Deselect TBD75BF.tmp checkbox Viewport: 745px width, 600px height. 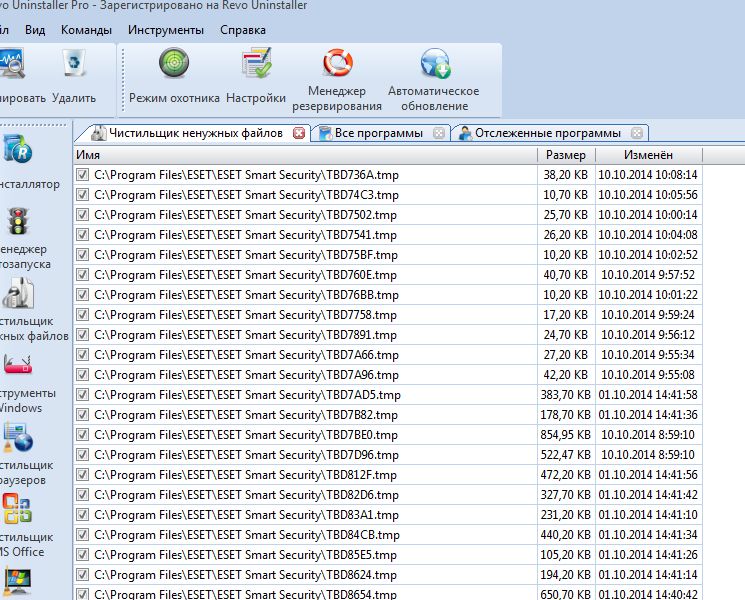pos(83,255)
